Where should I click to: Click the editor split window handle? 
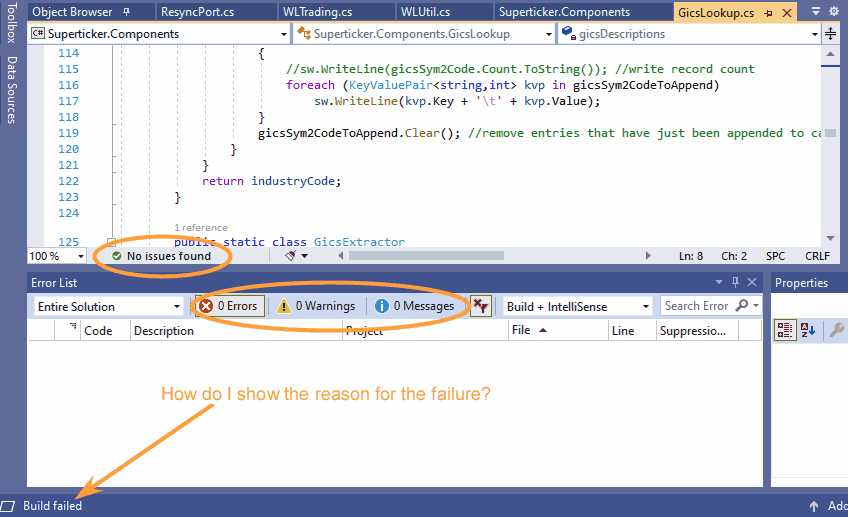coord(831,33)
